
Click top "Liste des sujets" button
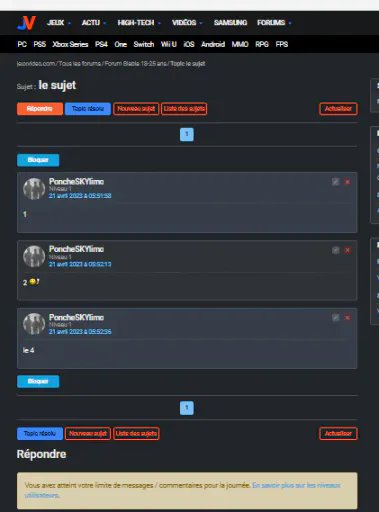[184, 109]
